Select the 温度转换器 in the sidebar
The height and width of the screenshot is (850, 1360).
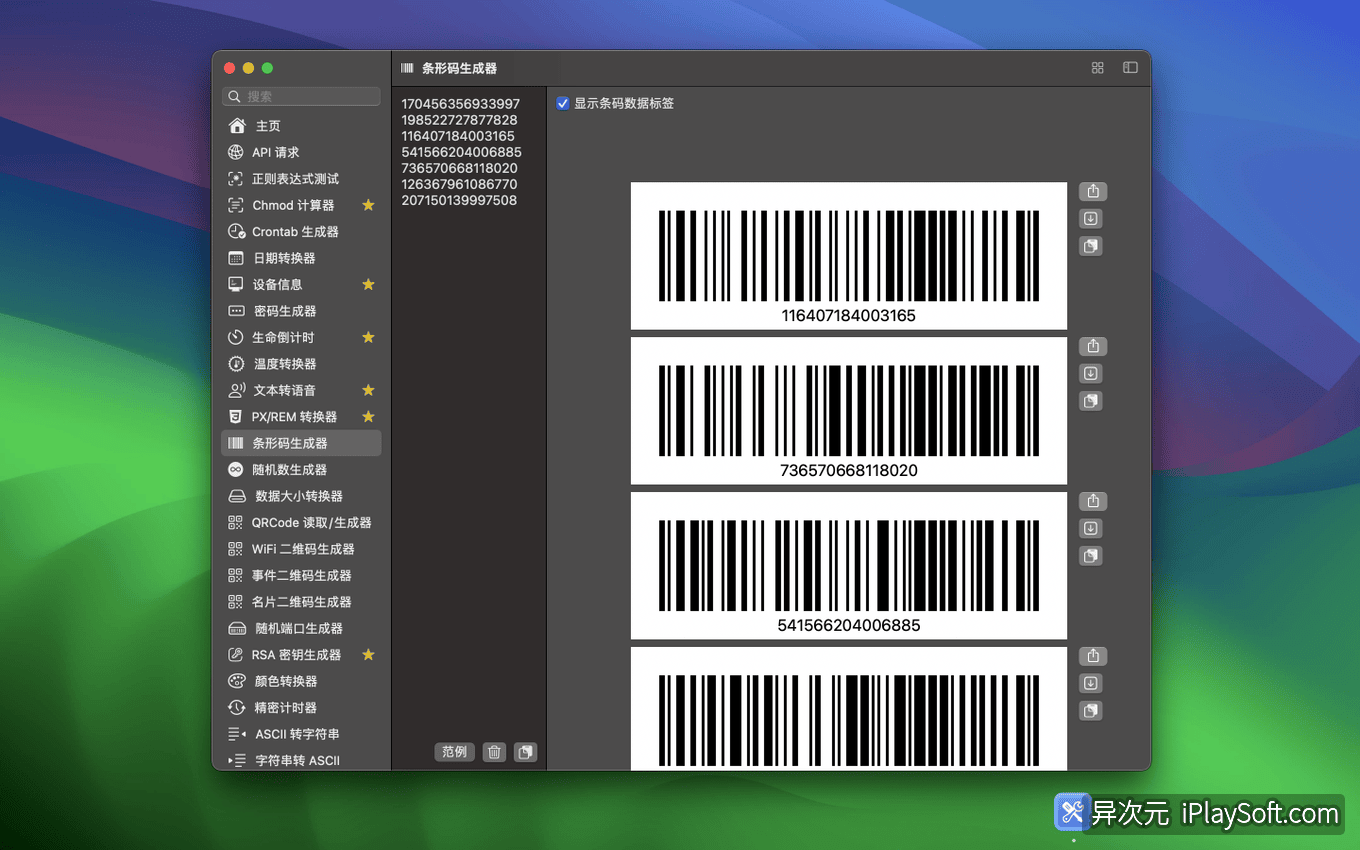point(289,363)
